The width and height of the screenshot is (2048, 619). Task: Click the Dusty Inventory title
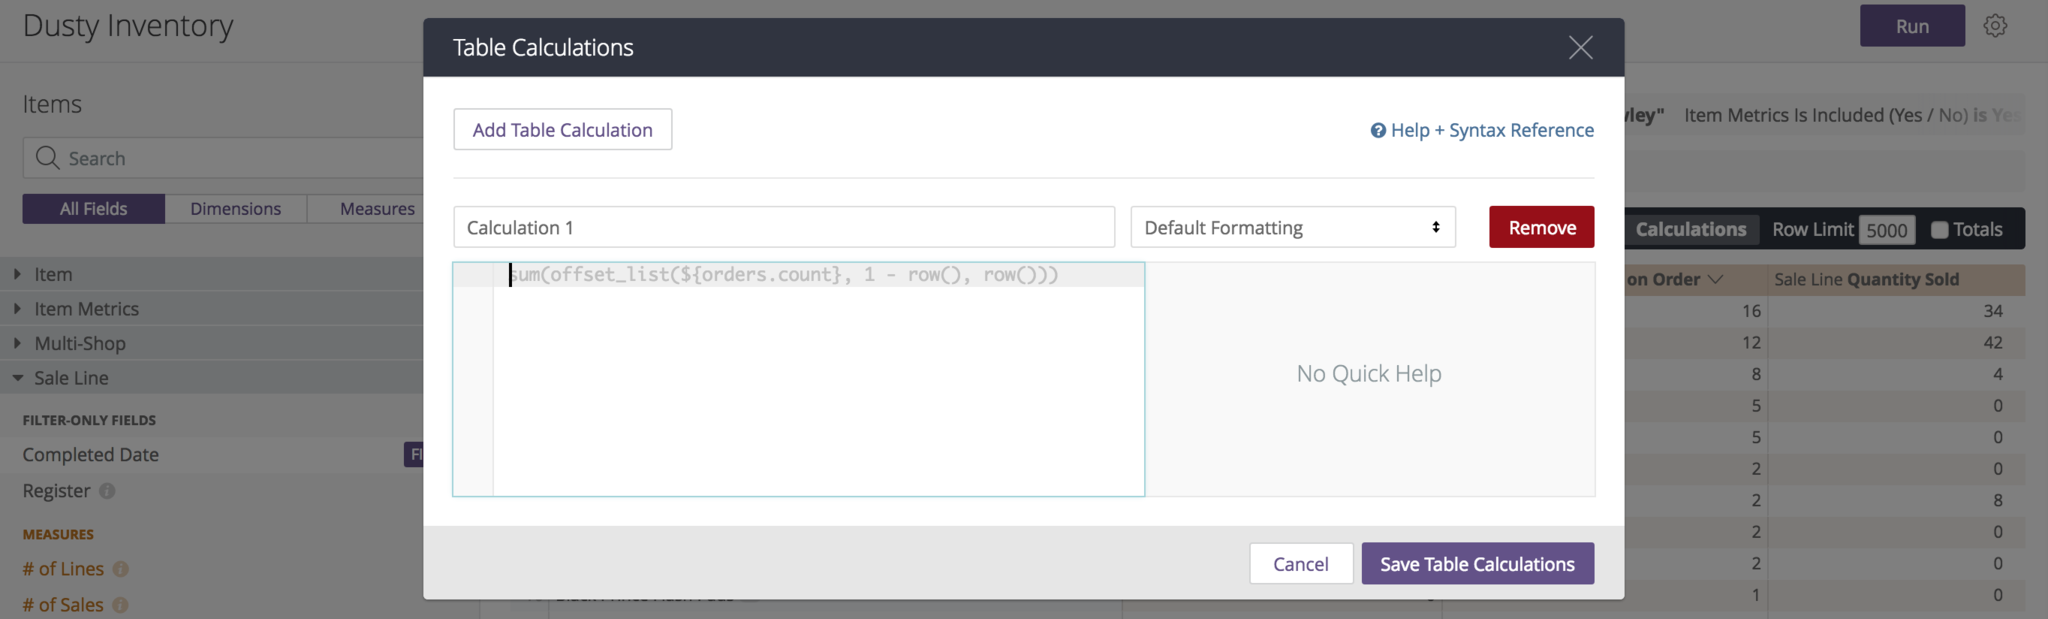click(128, 25)
